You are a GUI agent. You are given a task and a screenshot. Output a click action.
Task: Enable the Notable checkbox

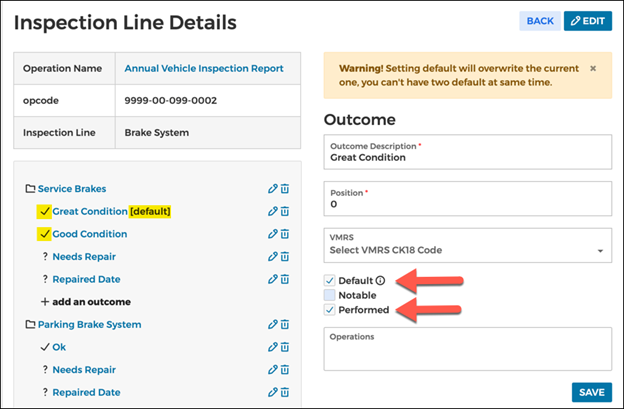click(x=330, y=295)
